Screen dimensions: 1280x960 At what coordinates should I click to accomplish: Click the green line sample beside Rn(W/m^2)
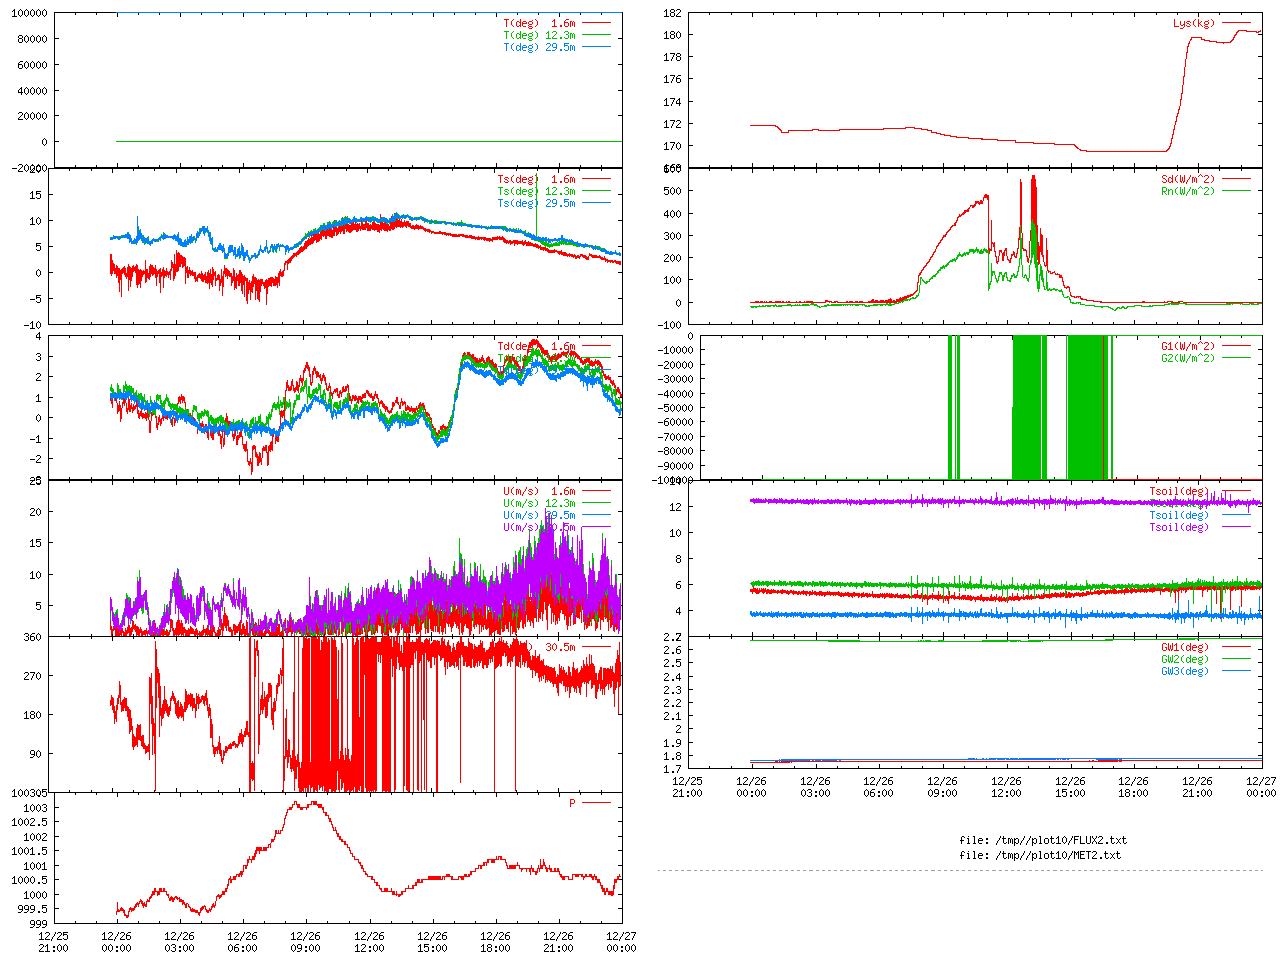coord(1236,191)
